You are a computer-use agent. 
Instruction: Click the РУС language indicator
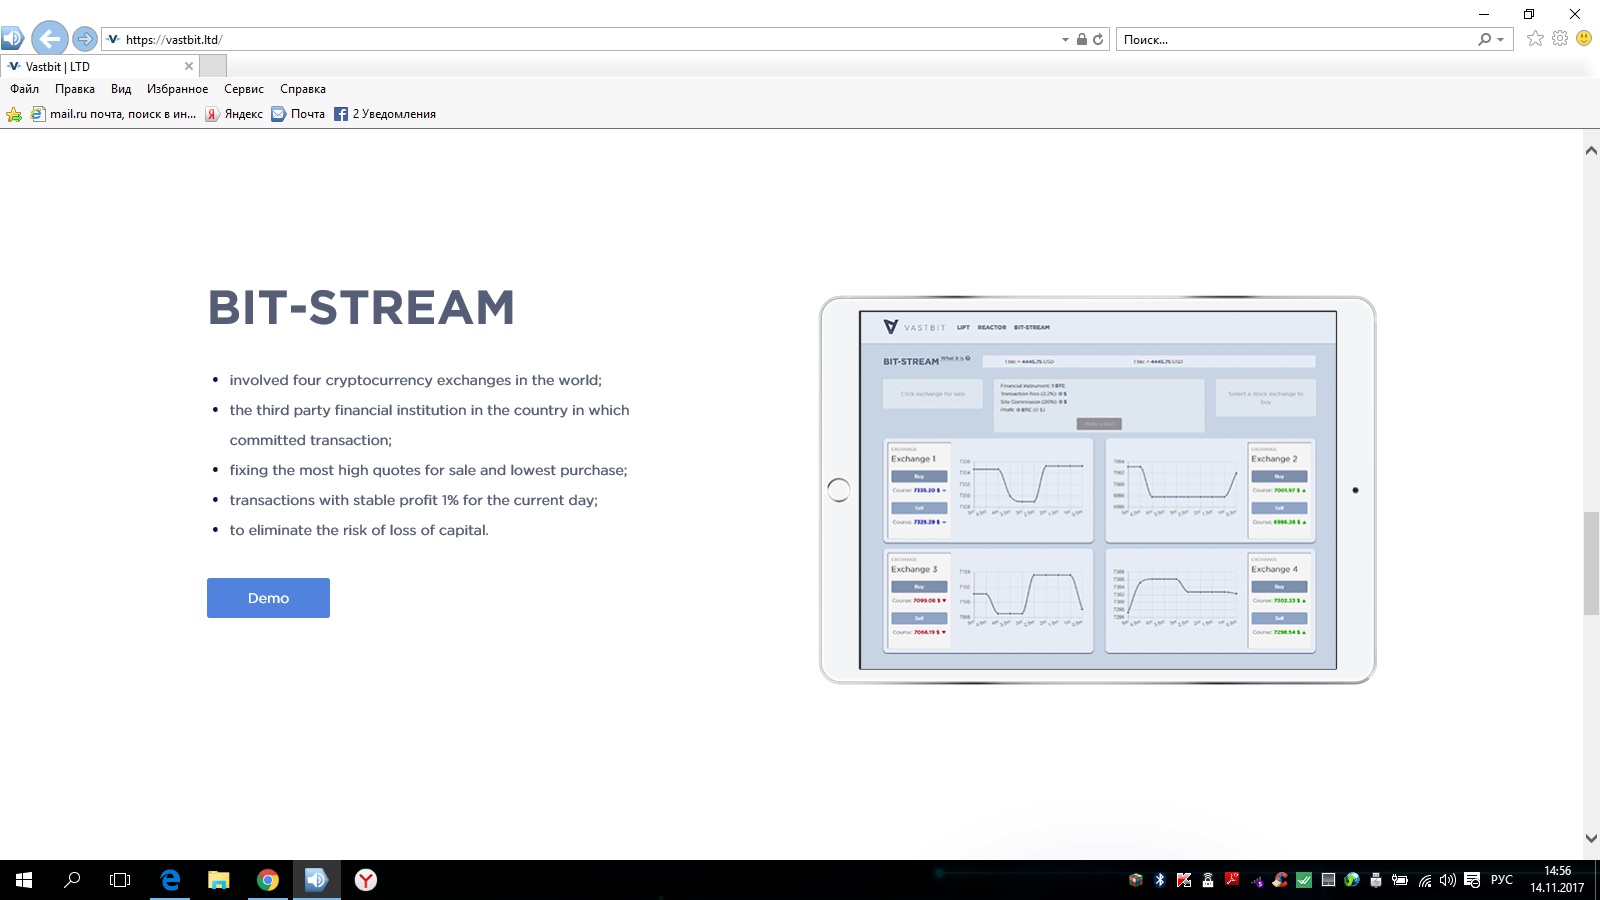click(1502, 880)
